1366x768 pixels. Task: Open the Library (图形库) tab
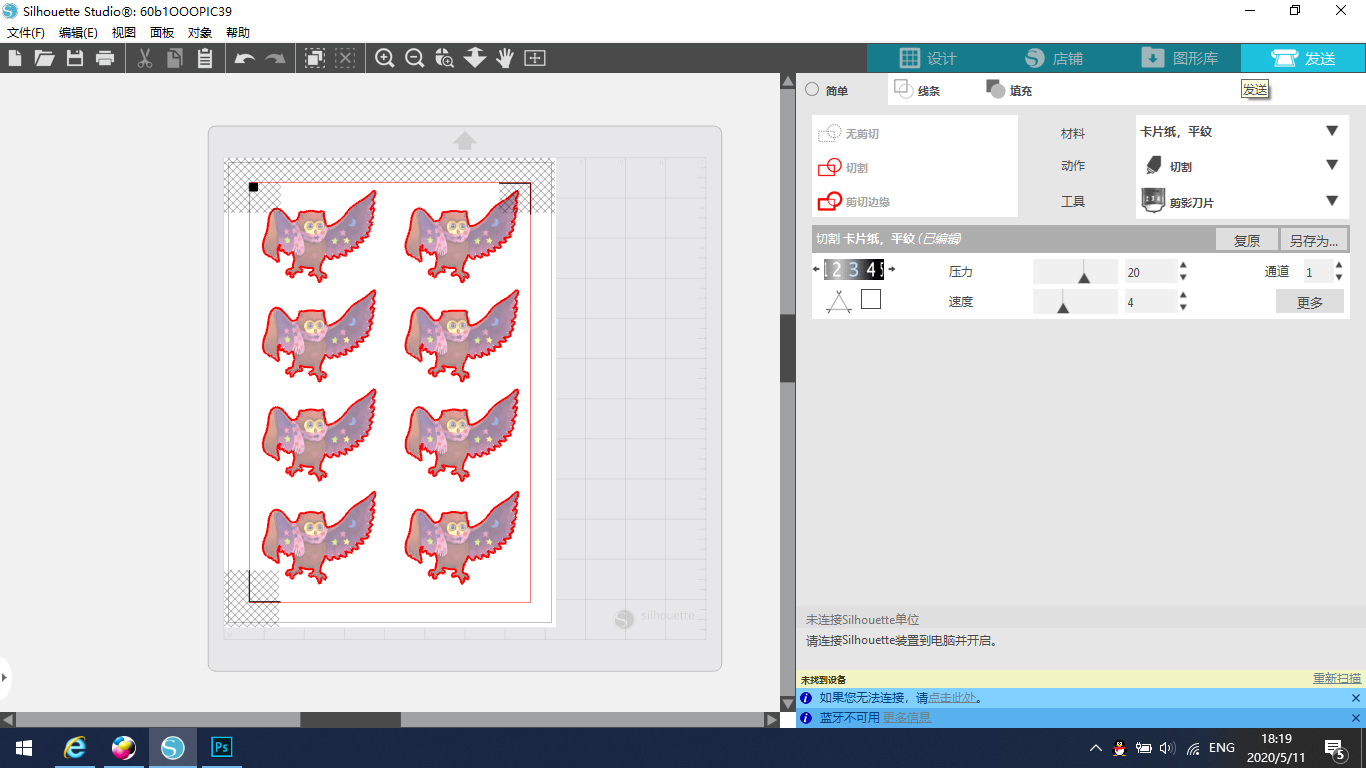click(x=1179, y=58)
